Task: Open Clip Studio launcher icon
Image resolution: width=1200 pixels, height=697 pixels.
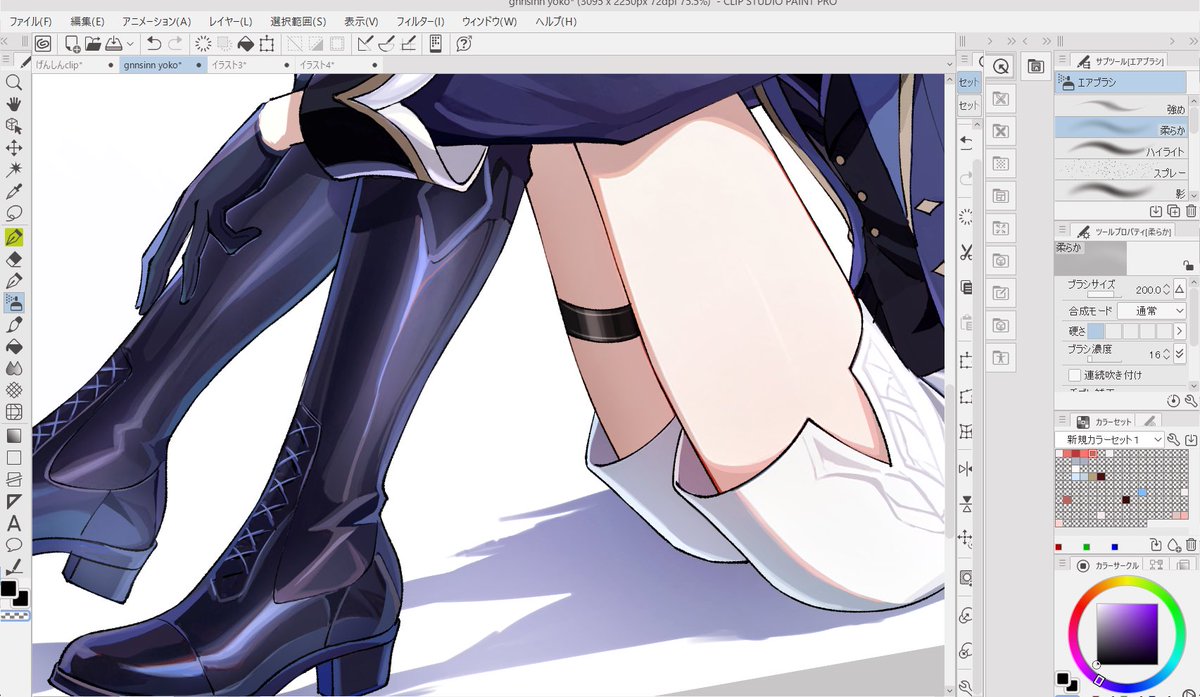Action: [43, 43]
